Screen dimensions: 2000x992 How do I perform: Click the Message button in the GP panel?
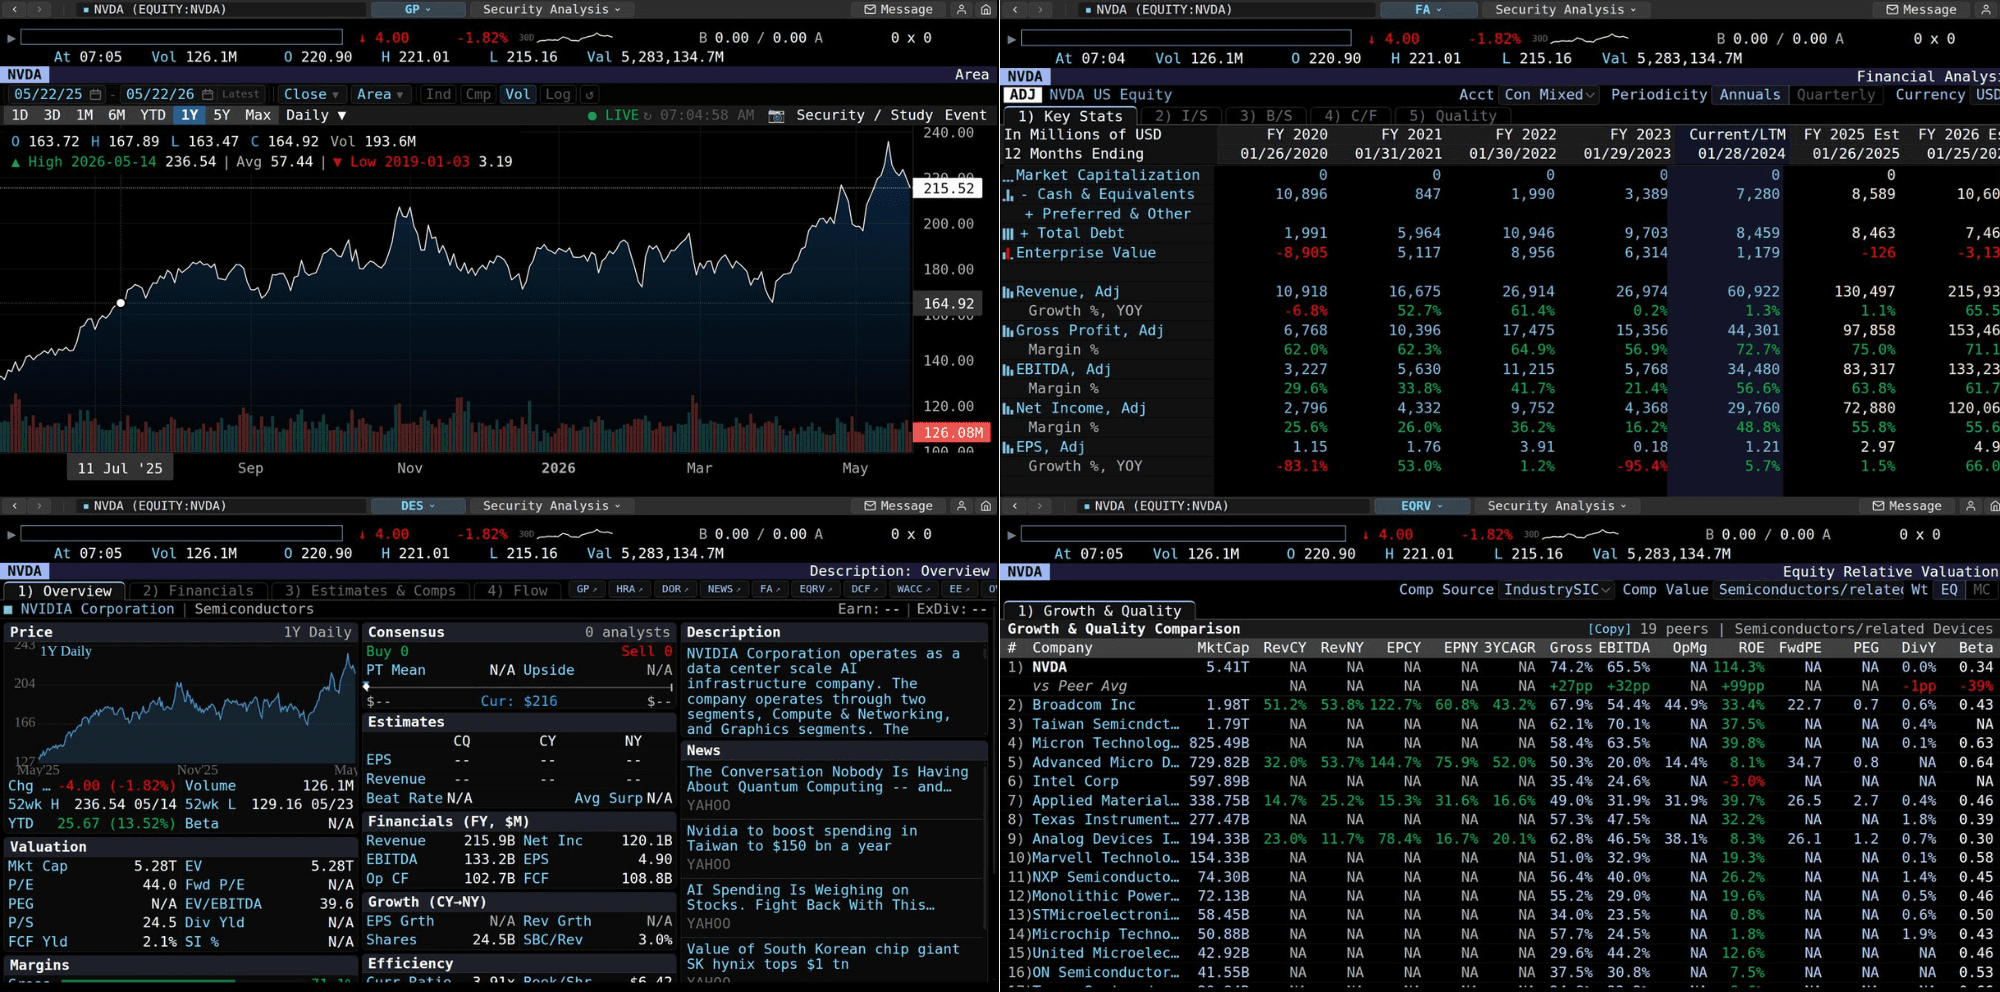point(898,9)
